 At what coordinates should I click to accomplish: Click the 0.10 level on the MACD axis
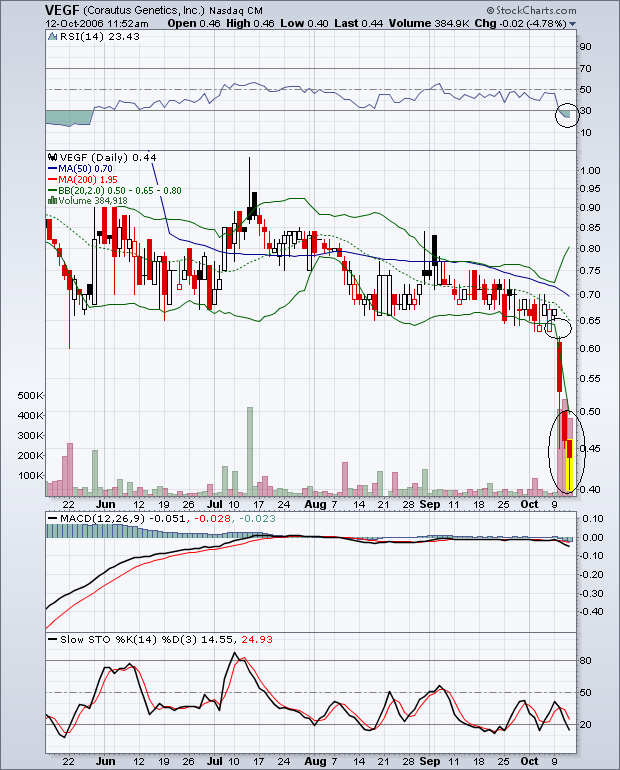[592, 519]
